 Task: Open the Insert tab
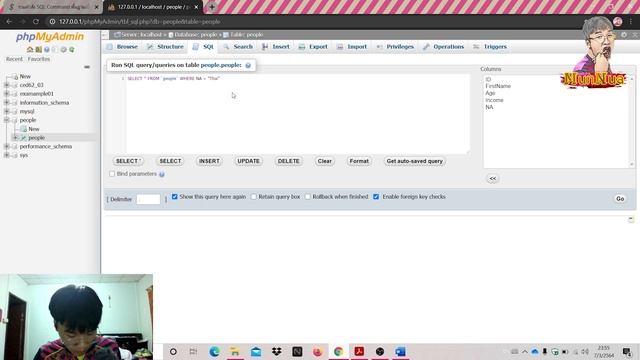(x=276, y=47)
